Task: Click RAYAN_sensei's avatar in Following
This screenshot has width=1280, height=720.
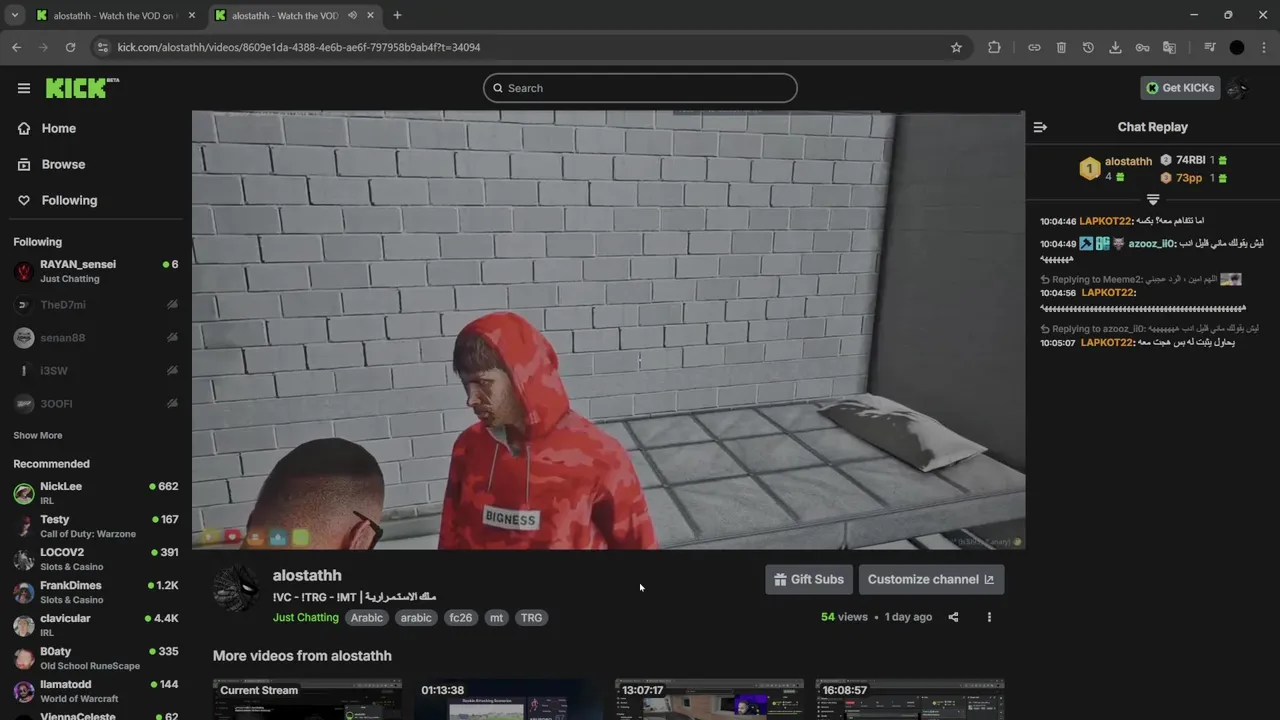Action: [x=24, y=271]
